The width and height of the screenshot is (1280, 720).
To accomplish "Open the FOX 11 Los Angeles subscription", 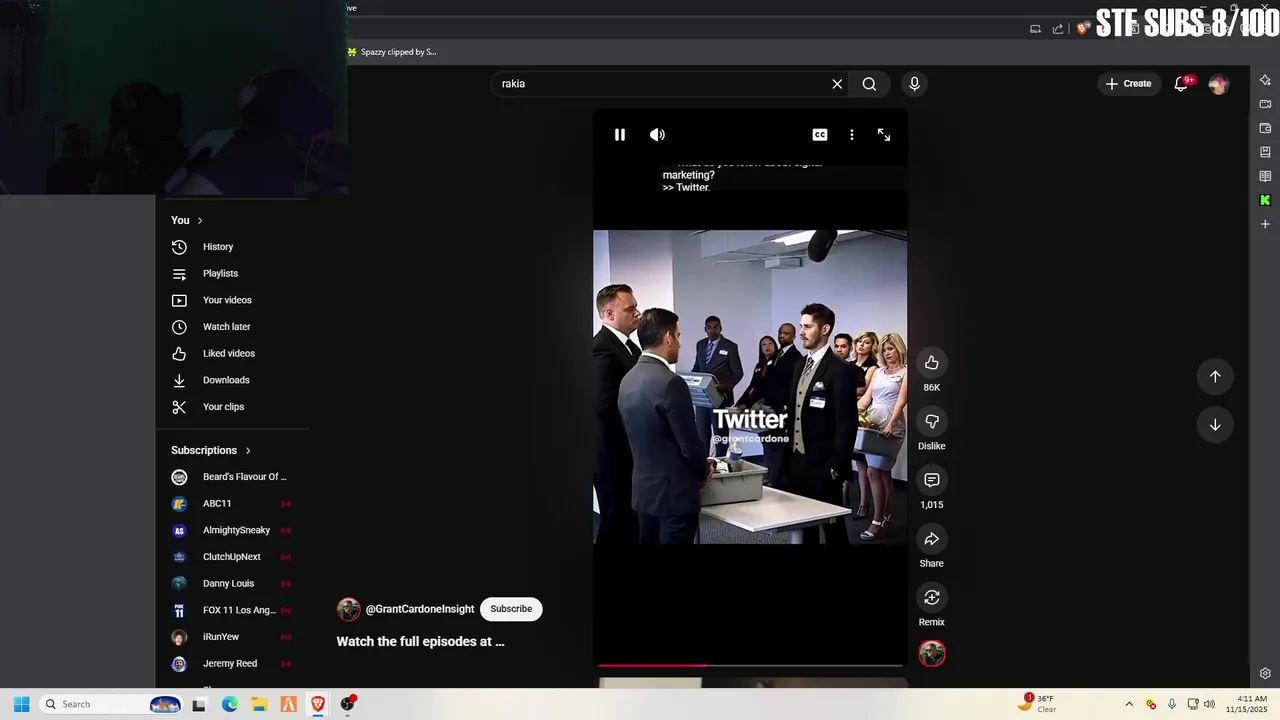I will pyautogui.click(x=232, y=610).
